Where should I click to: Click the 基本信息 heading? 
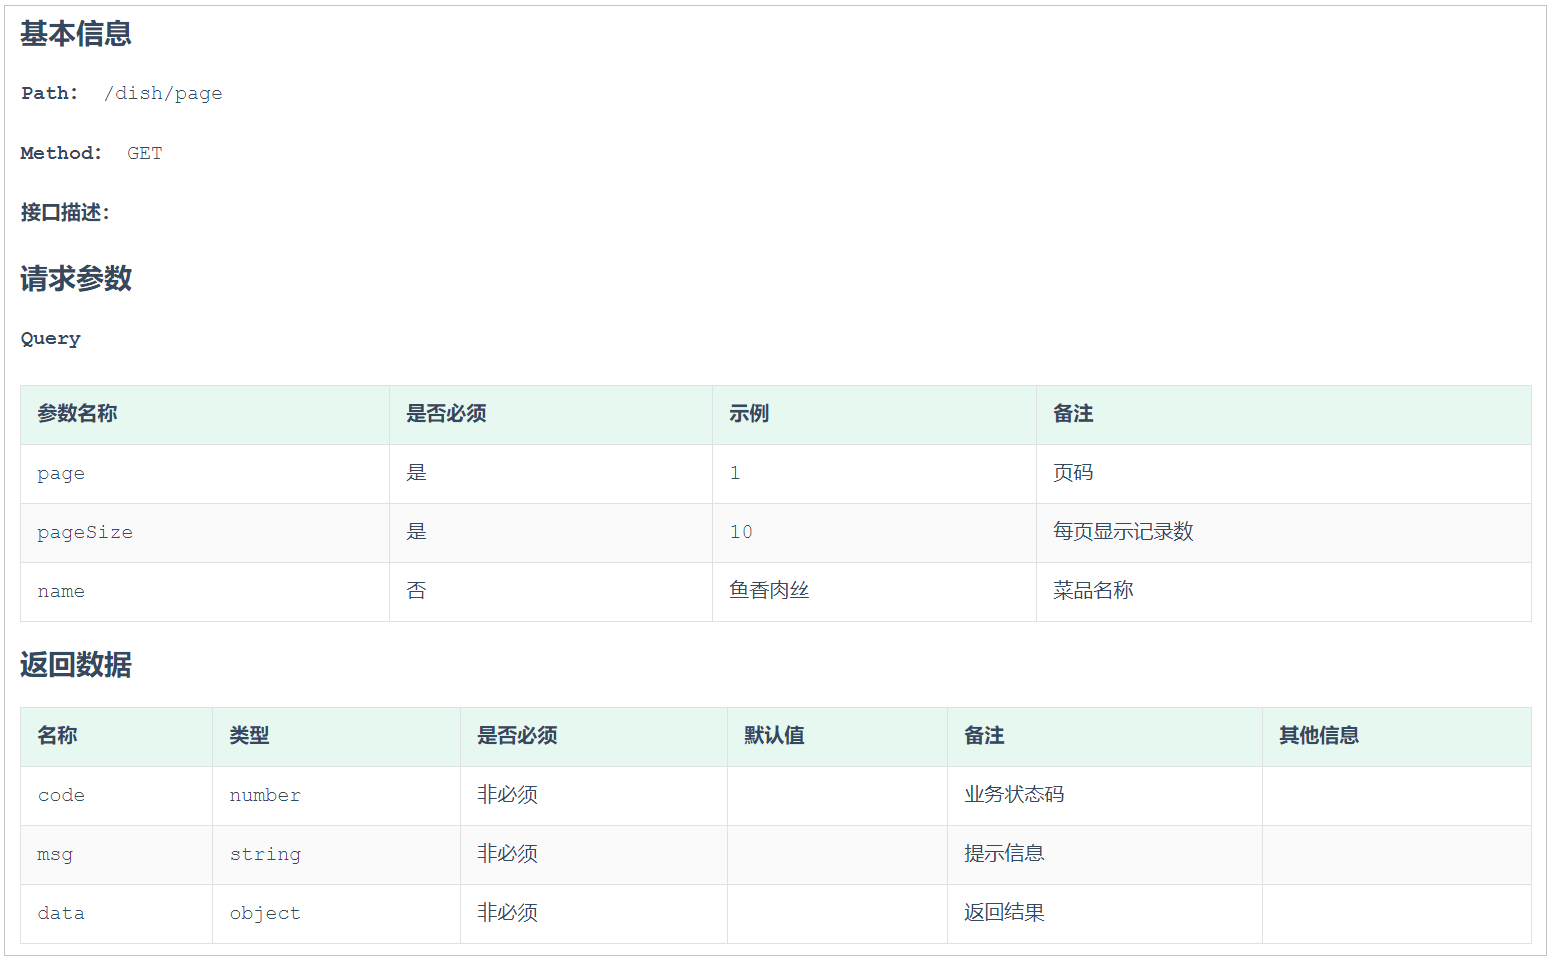76,34
